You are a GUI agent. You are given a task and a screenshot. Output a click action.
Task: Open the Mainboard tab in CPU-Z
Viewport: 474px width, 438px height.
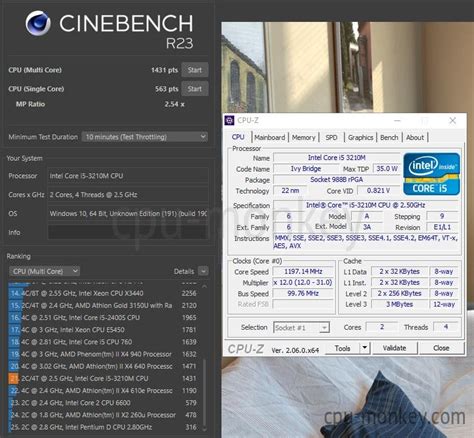269,137
